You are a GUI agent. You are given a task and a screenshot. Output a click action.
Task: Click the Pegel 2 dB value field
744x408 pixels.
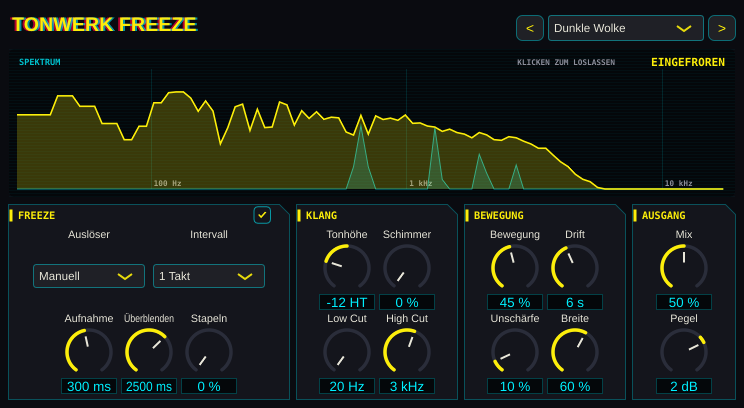[x=684, y=386]
